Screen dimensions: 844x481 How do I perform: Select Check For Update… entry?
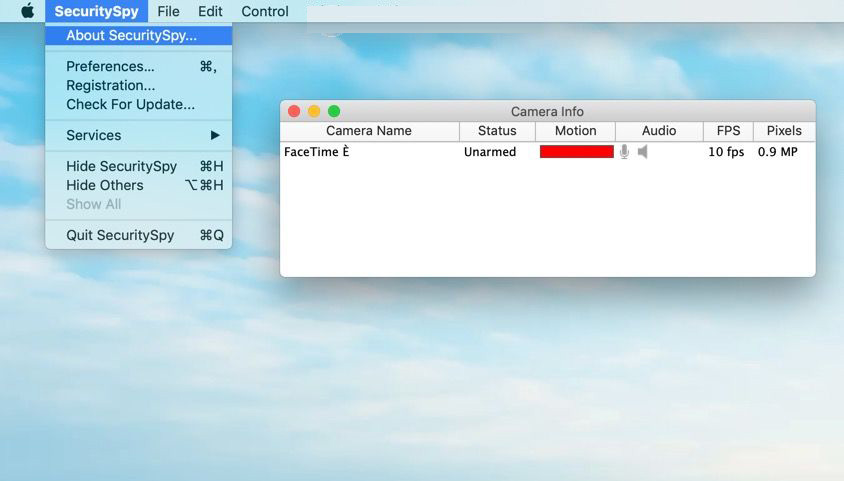(138, 104)
